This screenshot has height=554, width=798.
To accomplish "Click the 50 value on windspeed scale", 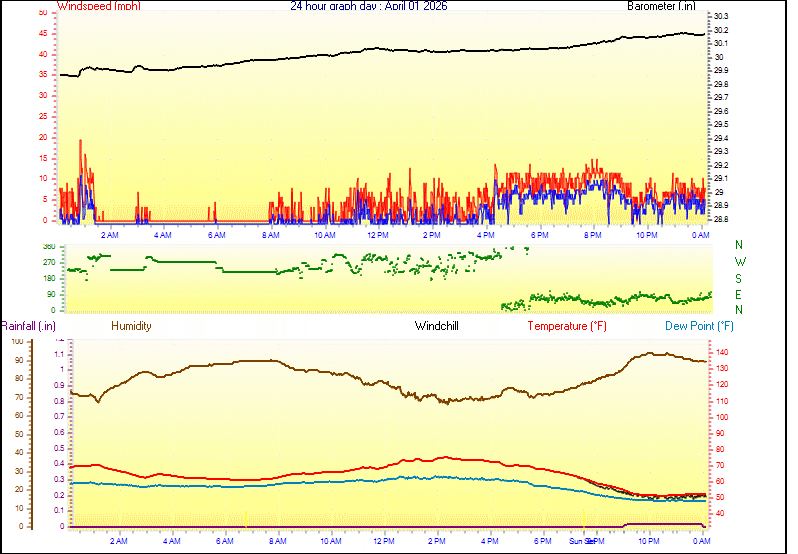I will [x=42, y=13].
